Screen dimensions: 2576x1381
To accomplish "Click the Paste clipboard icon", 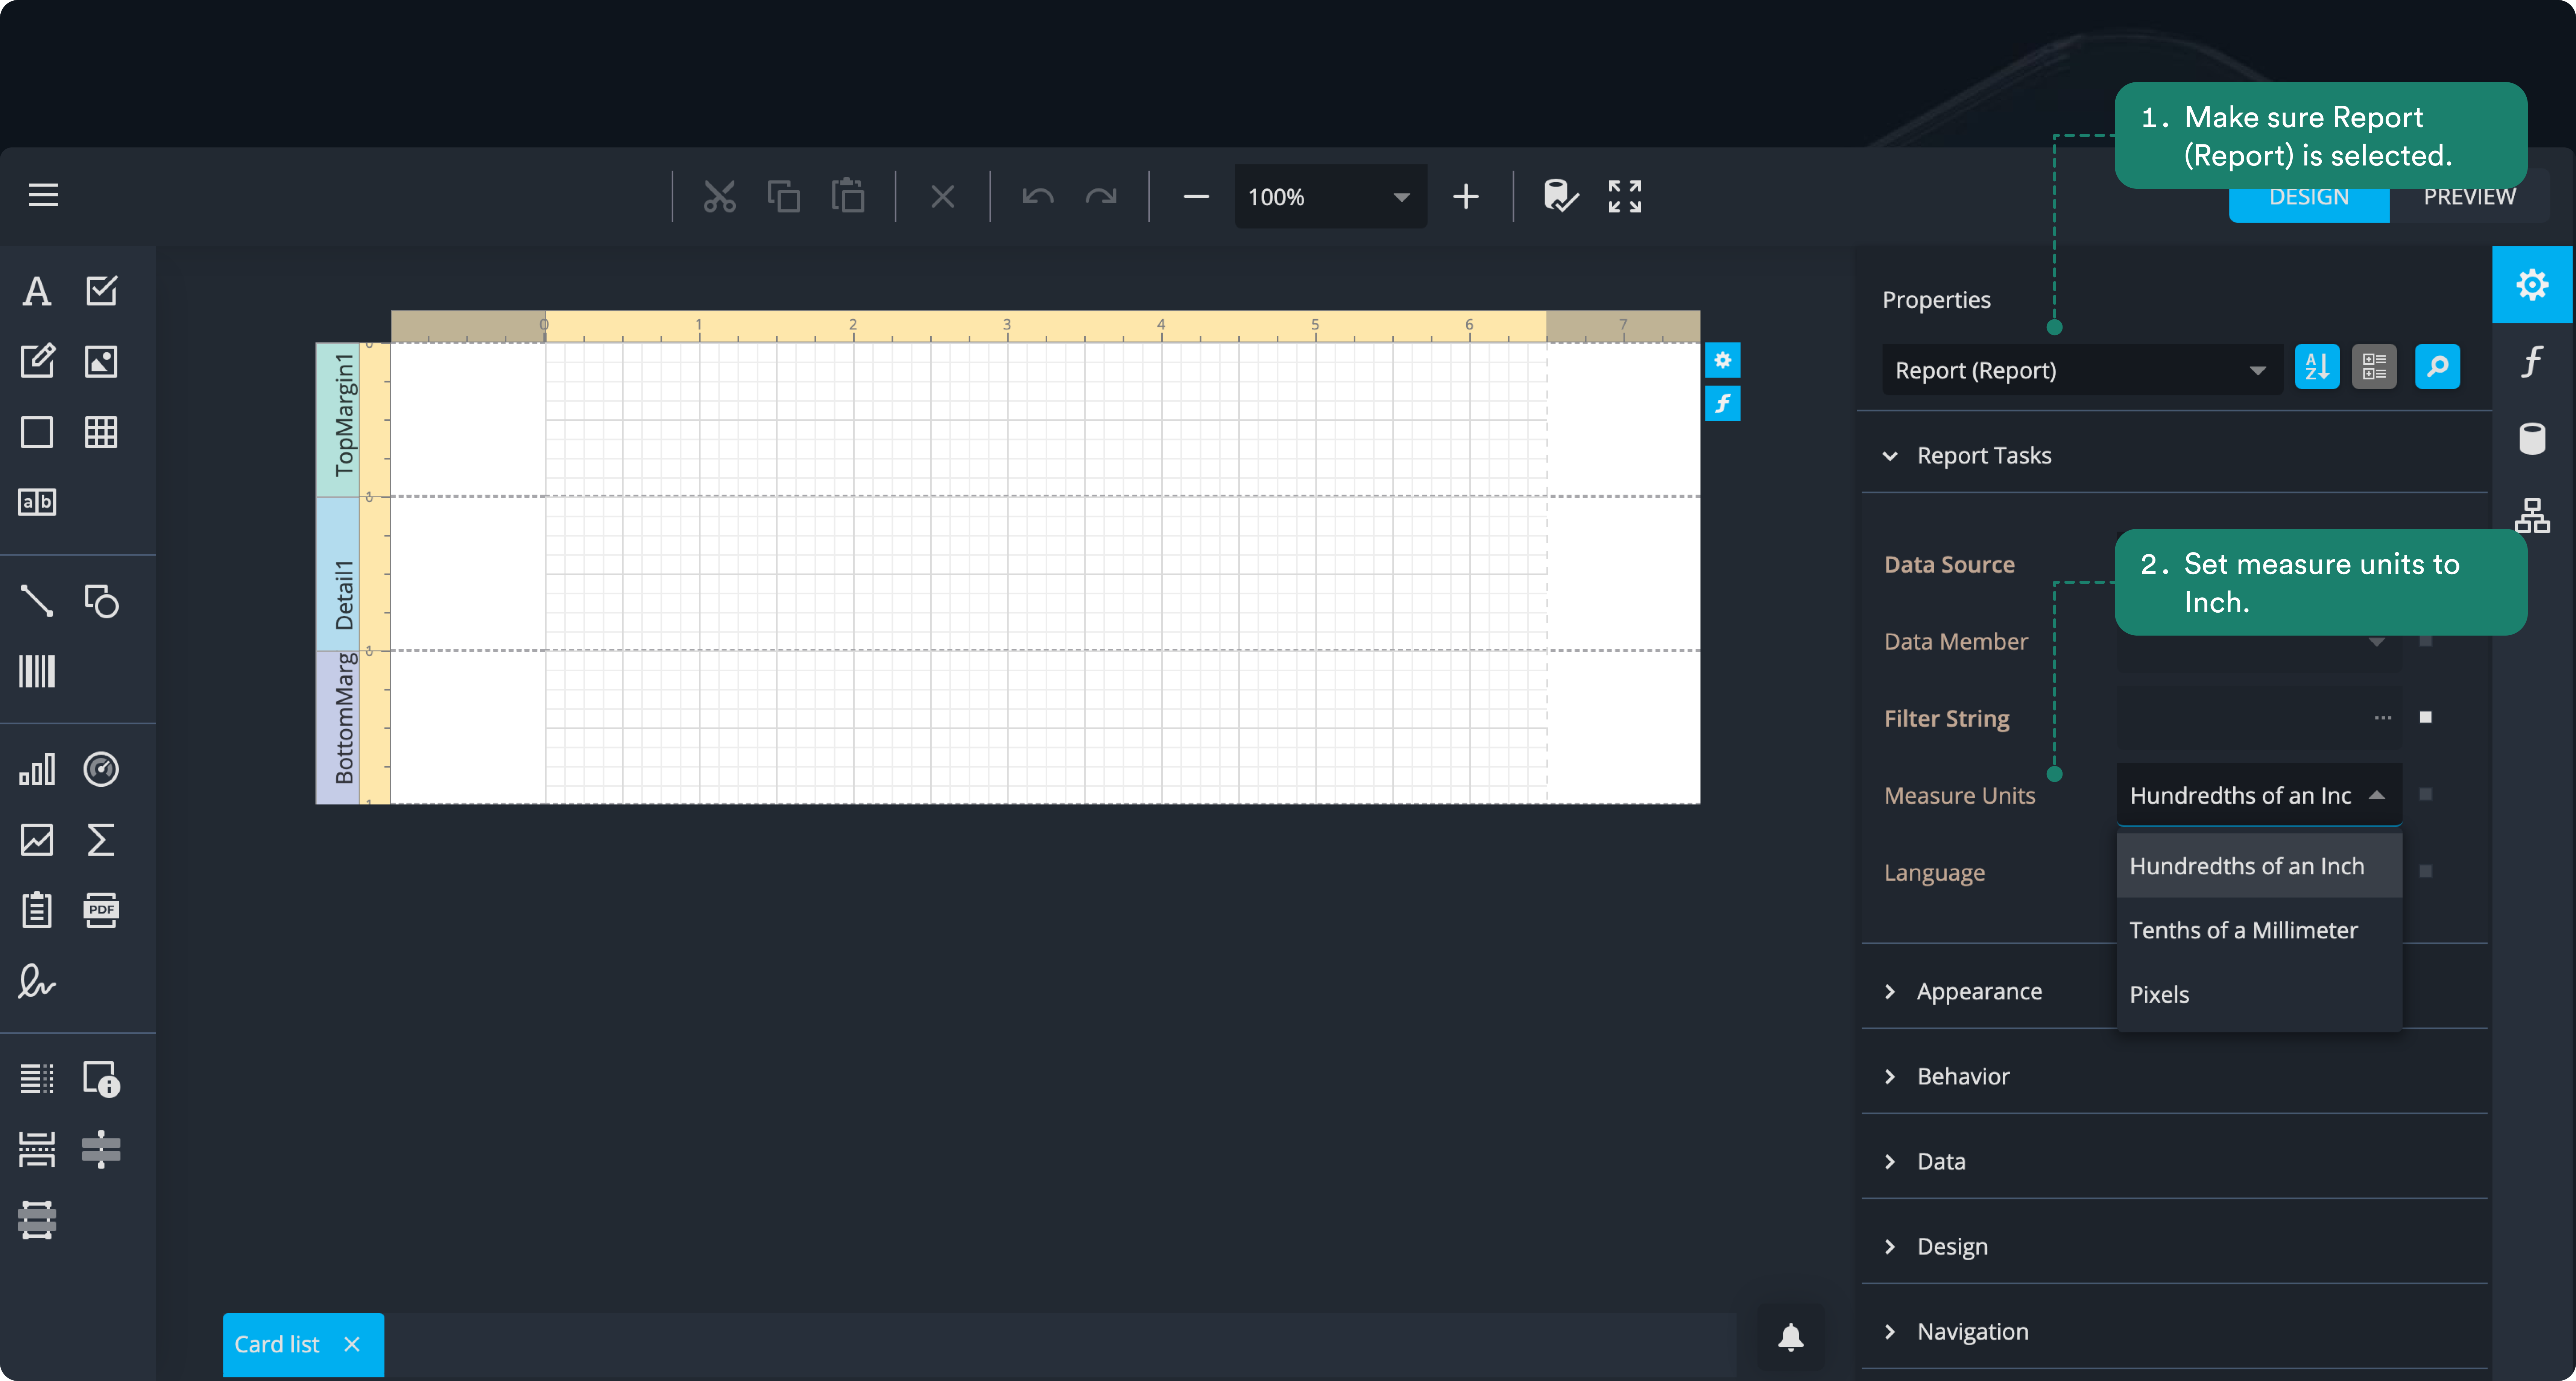I will tap(848, 196).
